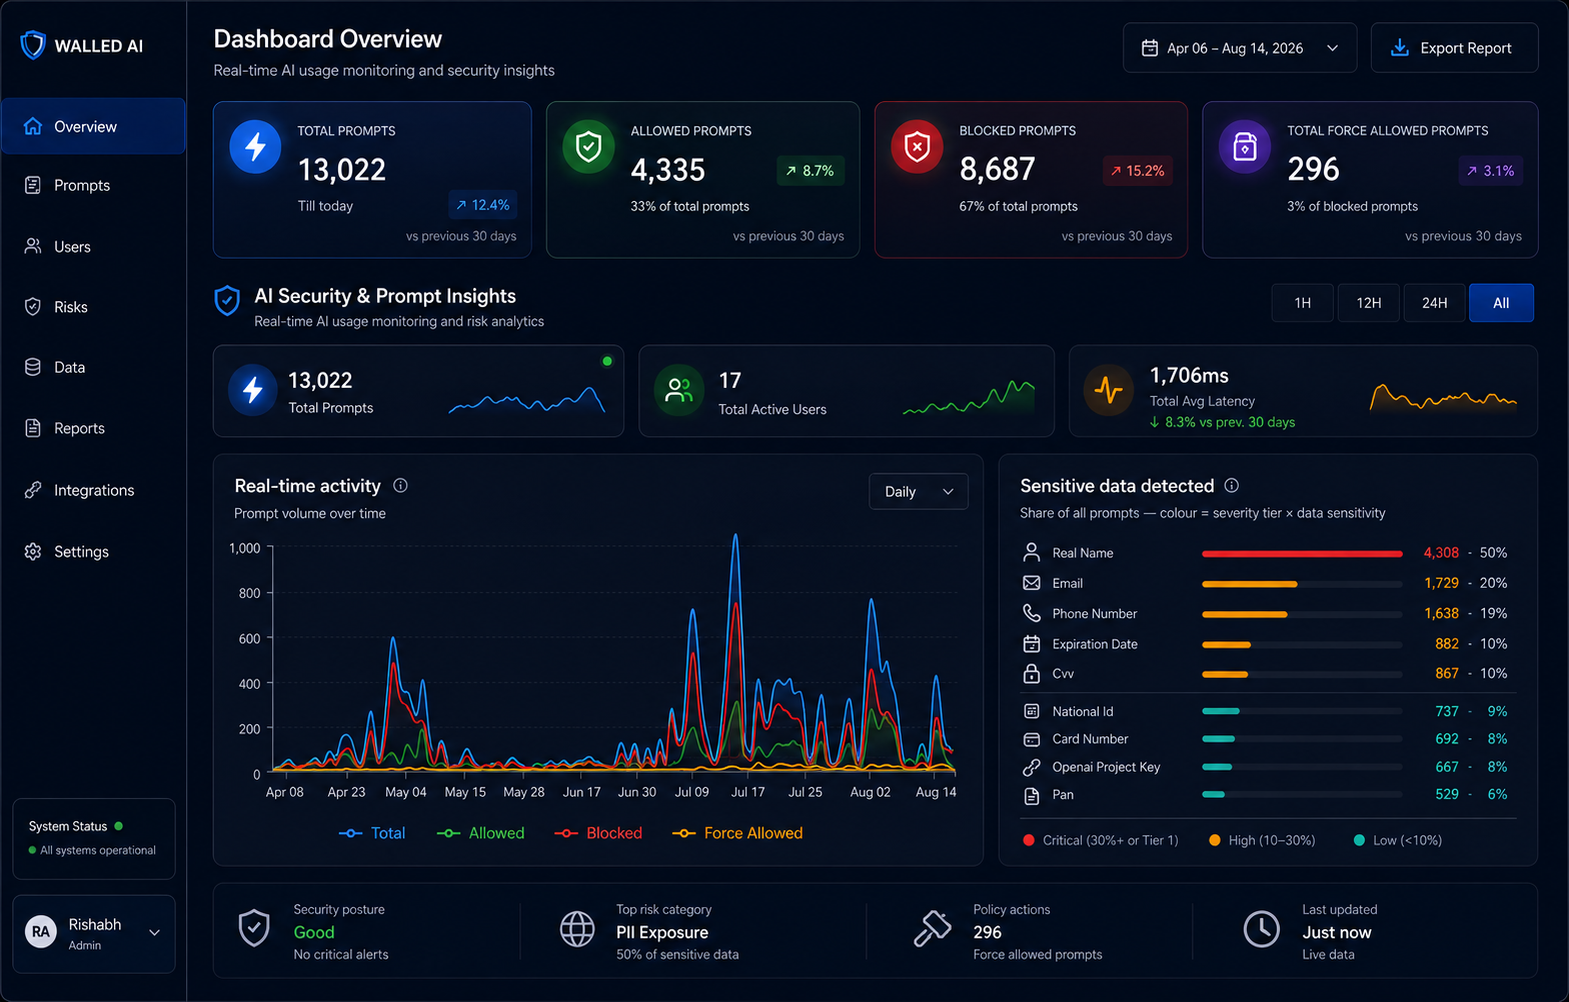Select the All time range tab
The image size is (1569, 1002).
click(1501, 303)
